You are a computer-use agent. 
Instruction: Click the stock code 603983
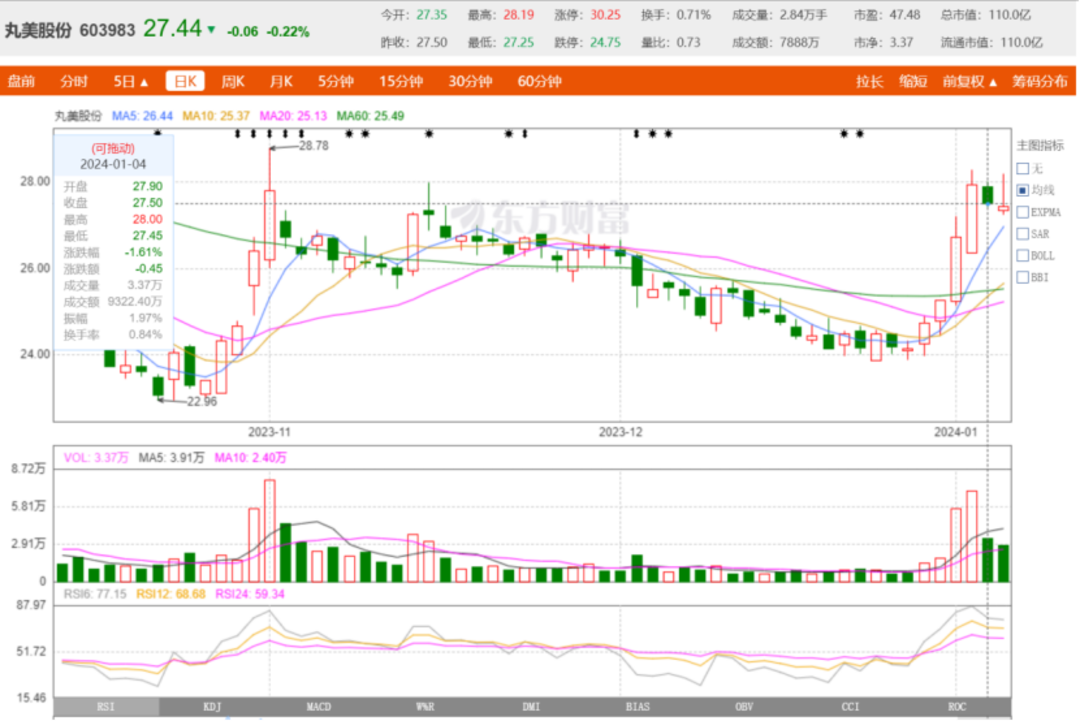[x=107, y=31]
